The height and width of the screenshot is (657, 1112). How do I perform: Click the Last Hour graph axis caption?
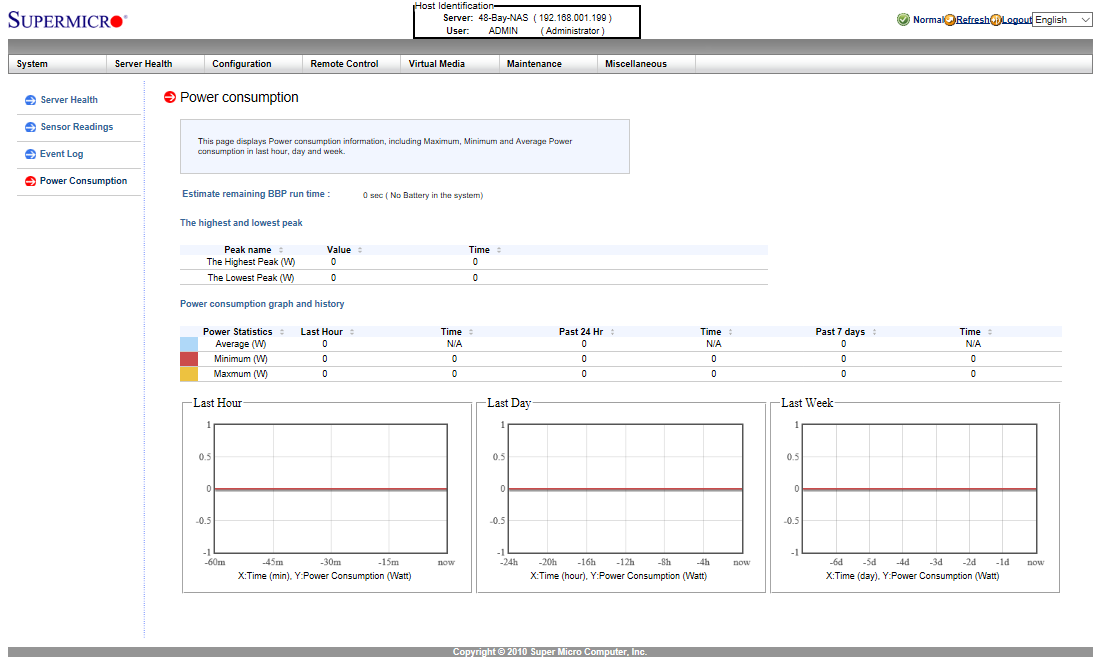(x=325, y=576)
